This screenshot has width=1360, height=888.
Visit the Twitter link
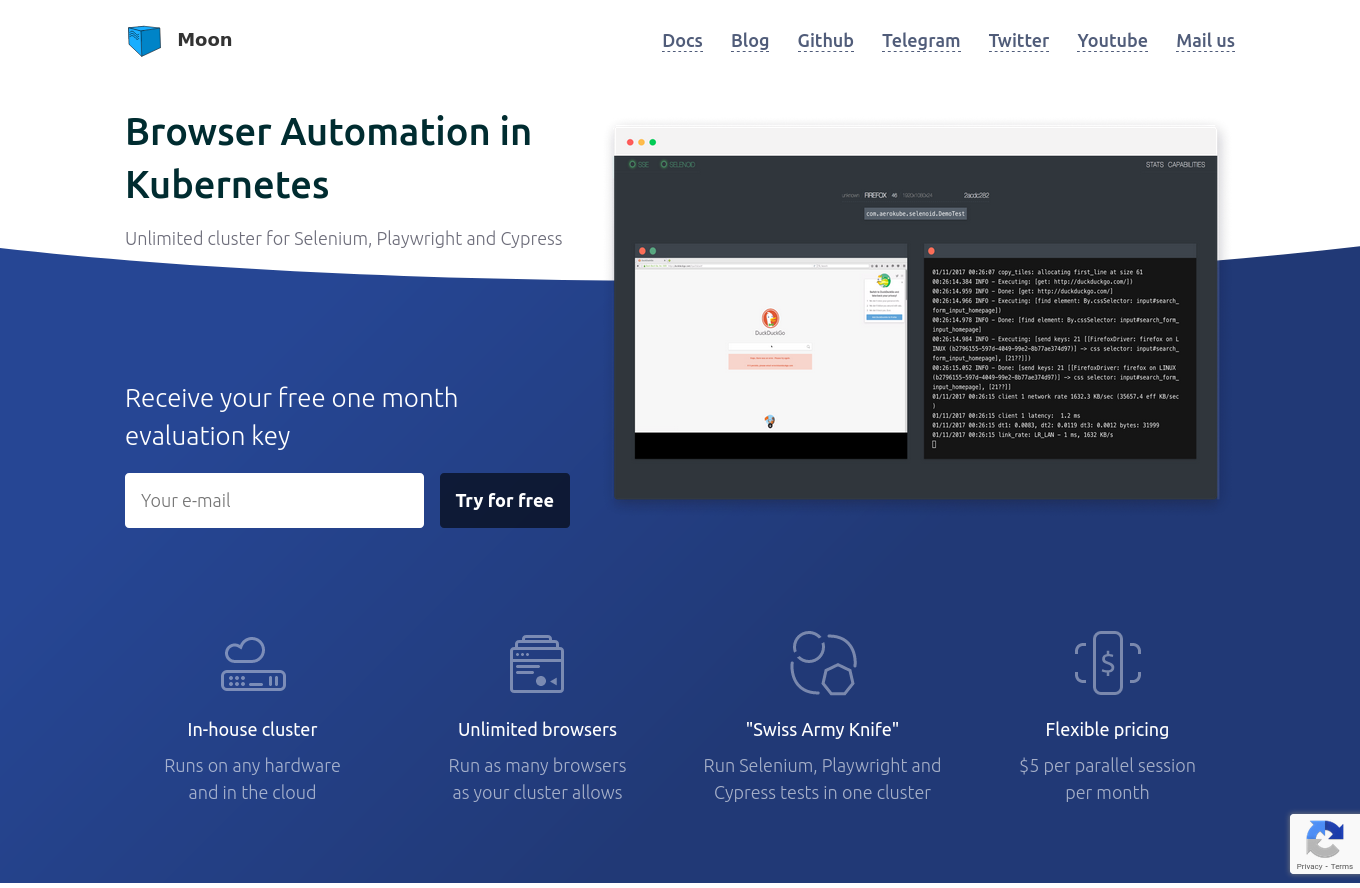pyautogui.click(x=1018, y=41)
